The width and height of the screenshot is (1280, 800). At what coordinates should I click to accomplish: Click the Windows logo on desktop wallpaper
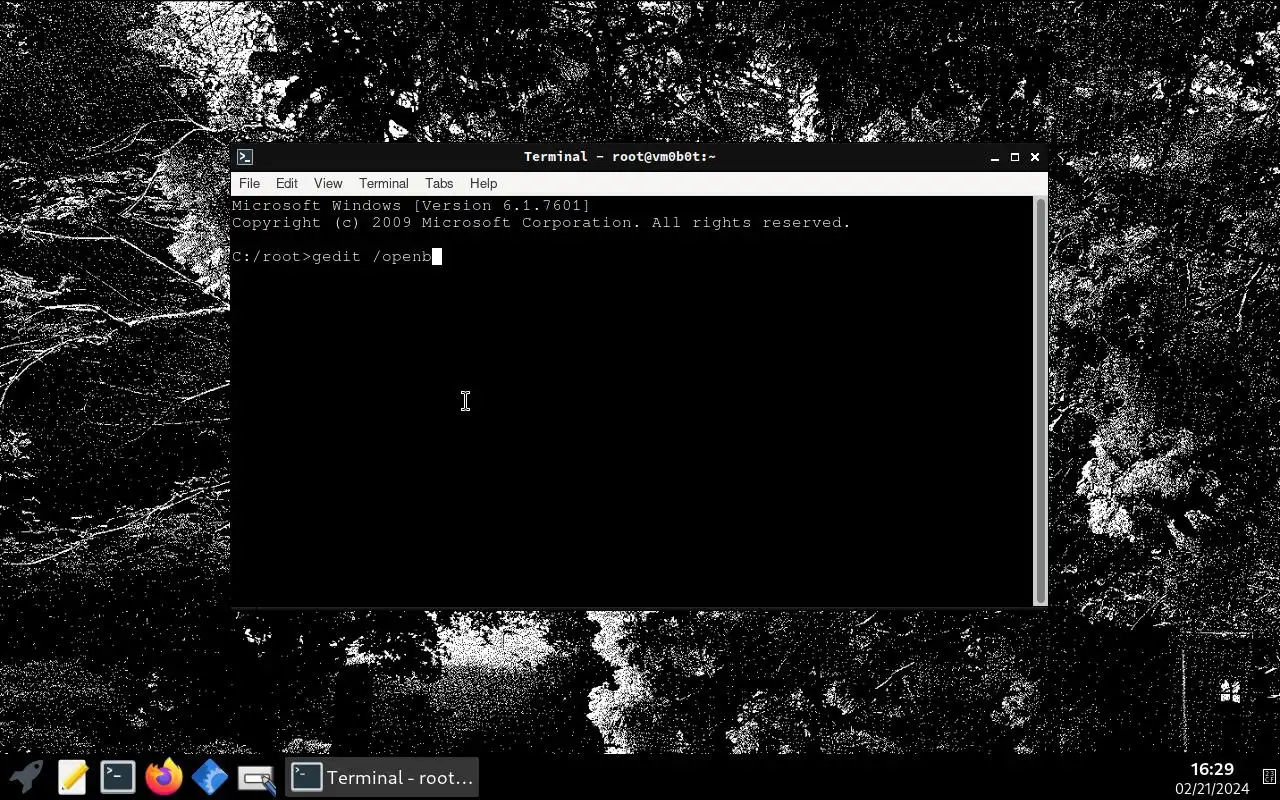pos(1230,692)
